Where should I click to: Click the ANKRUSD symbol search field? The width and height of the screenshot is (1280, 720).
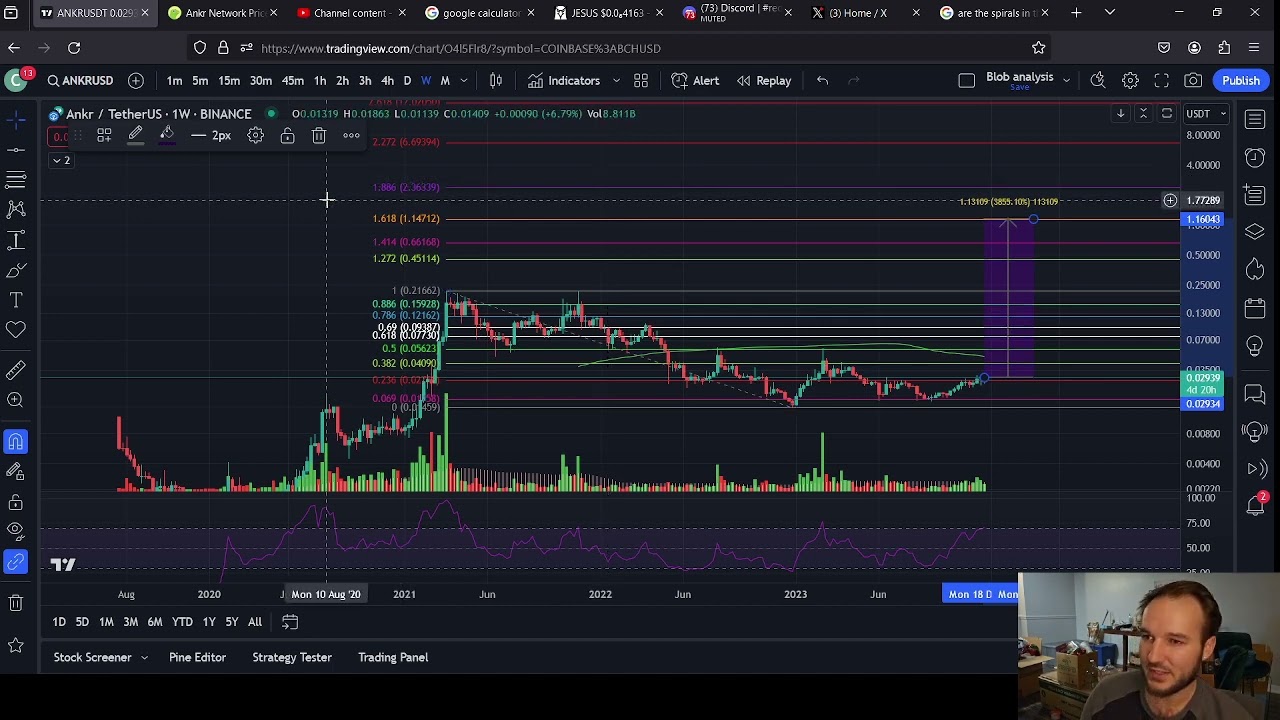pos(81,81)
